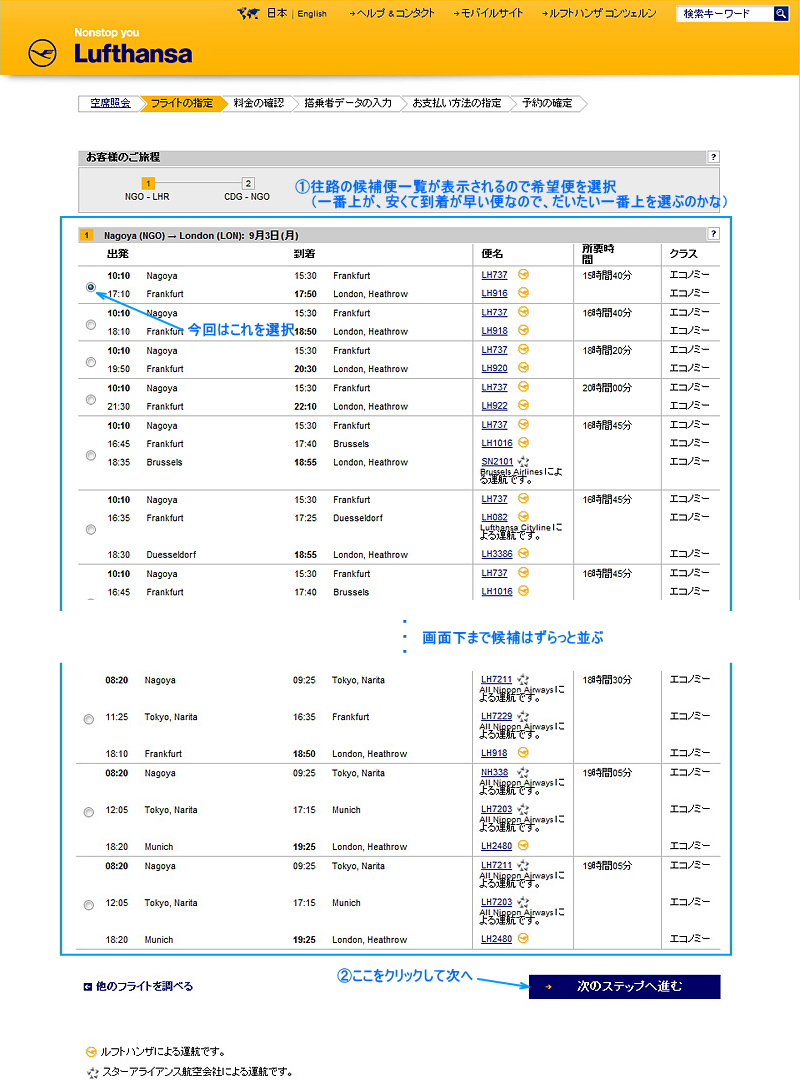Click the 便名 column header
This screenshot has height=1087, width=800.
click(492, 254)
